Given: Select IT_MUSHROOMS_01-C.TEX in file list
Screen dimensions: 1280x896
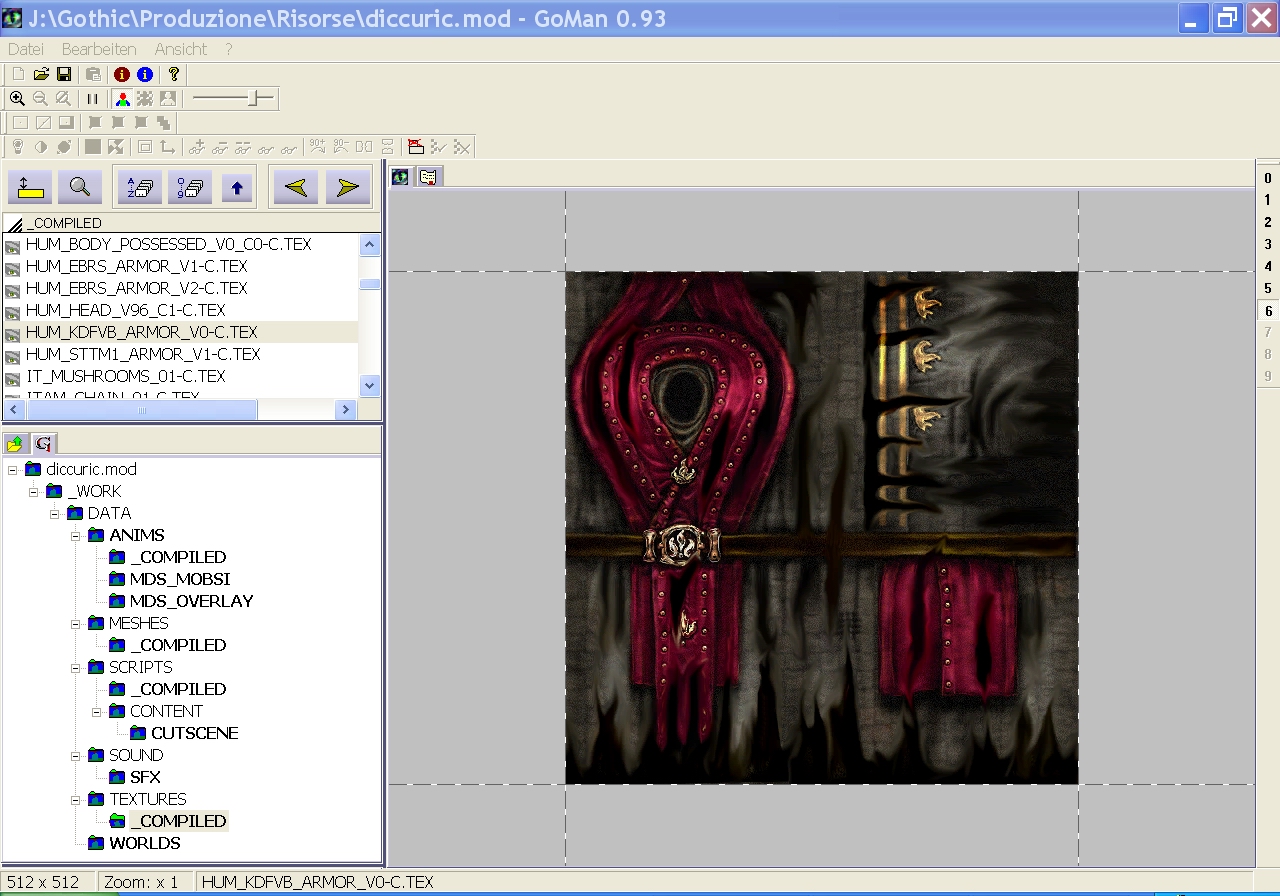Looking at the screenshot, I should pyautogui.click(x=126, y=376).
